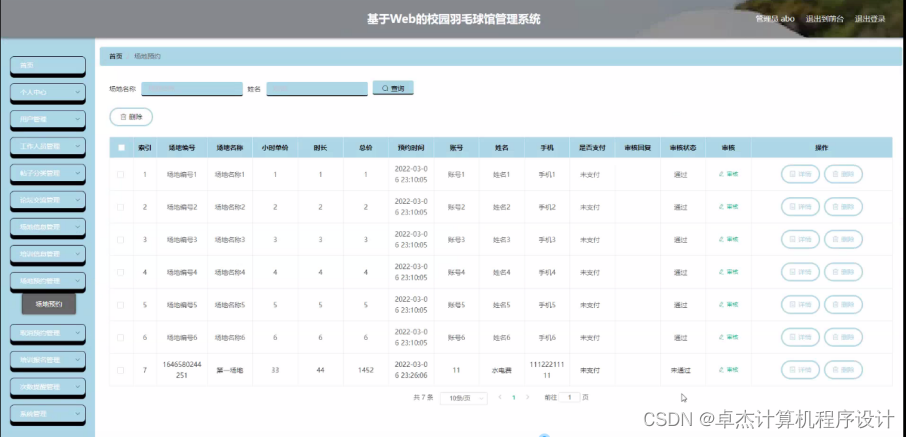Screen dimensions: 910x438
Task: Click cell 1646580244251 in row 7
Action: [183, 370]
